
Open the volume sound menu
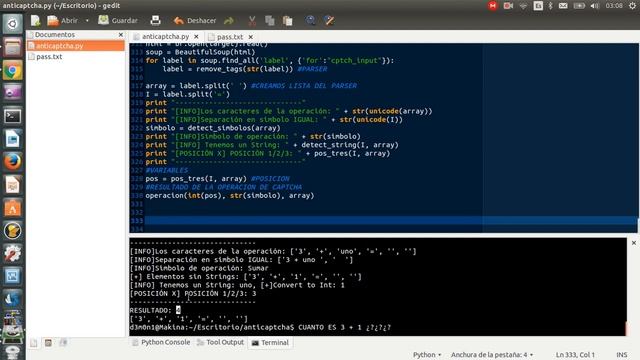point(595,6)
